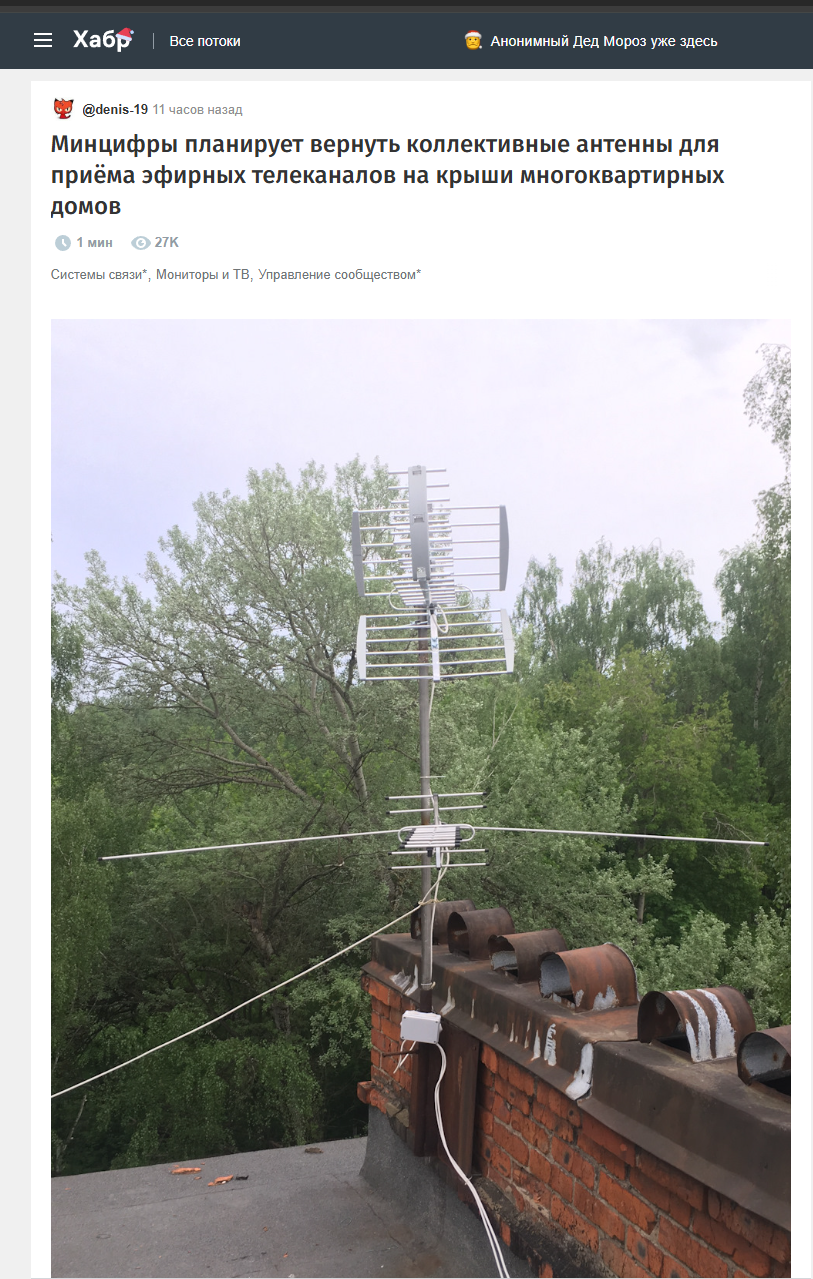The image size is (813, 1279).
Task: Click the 11 часов назад timestamp
Action: click(x=198, y=109)
